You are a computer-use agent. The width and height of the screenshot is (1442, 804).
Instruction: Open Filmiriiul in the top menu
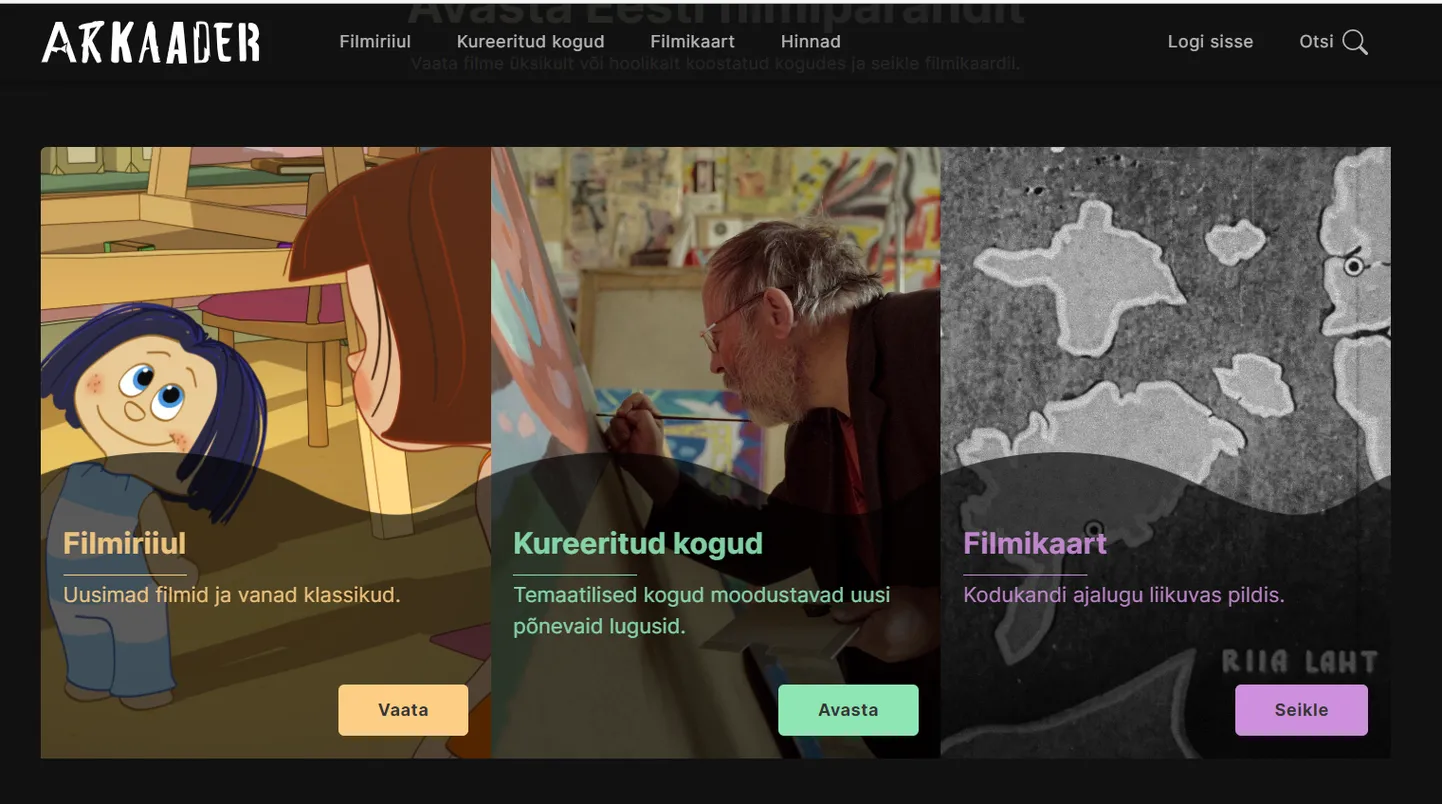(375, 42)
